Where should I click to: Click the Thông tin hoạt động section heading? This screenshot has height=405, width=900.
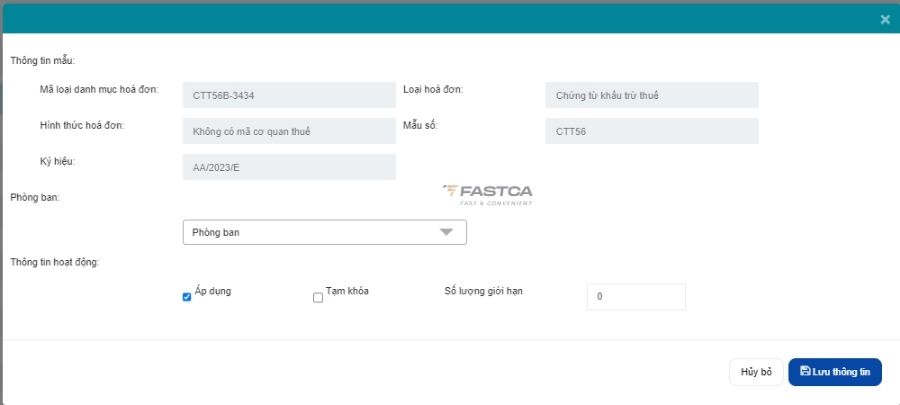pyautogui.click(x=54, y=262)
